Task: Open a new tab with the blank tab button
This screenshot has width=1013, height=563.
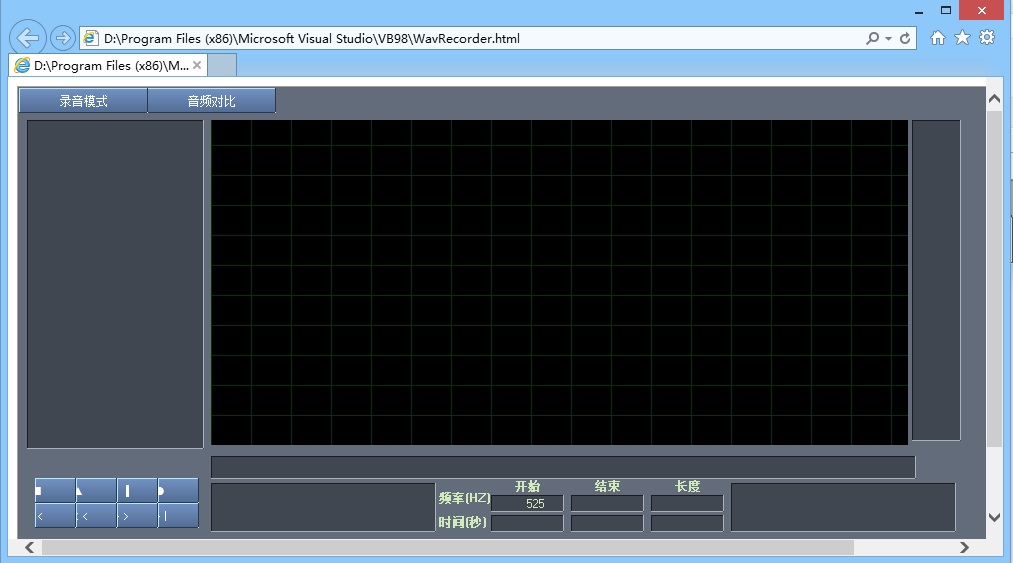Action: (x=222, y=65)
